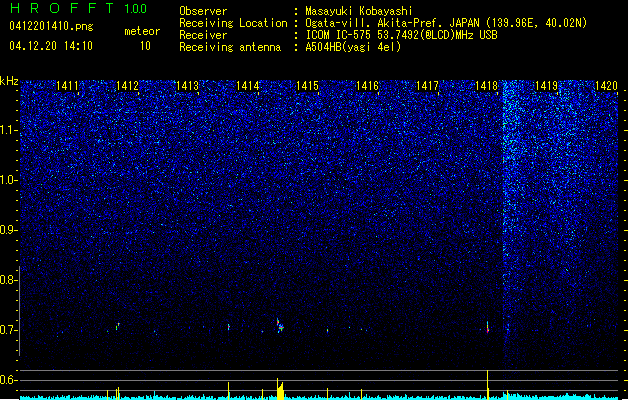Click the 1420 time axis marker
Screen dimensions: 629x400
(606, 85)
